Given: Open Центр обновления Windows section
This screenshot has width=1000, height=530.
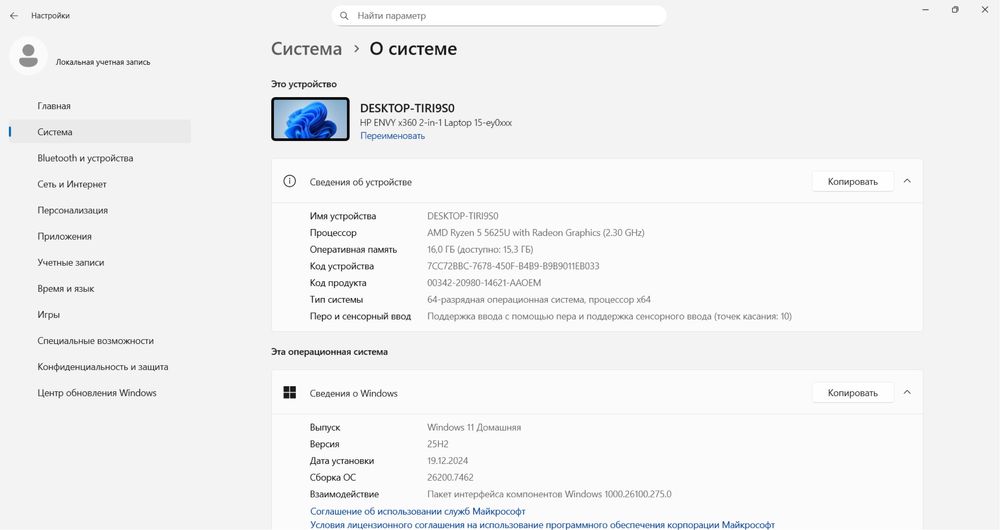Looking at the screenshot, I should coord(99,394).
